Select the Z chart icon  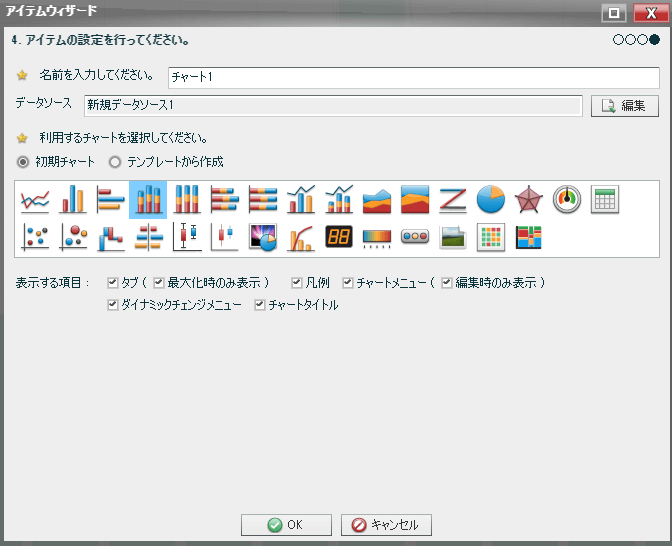point(453,200)
